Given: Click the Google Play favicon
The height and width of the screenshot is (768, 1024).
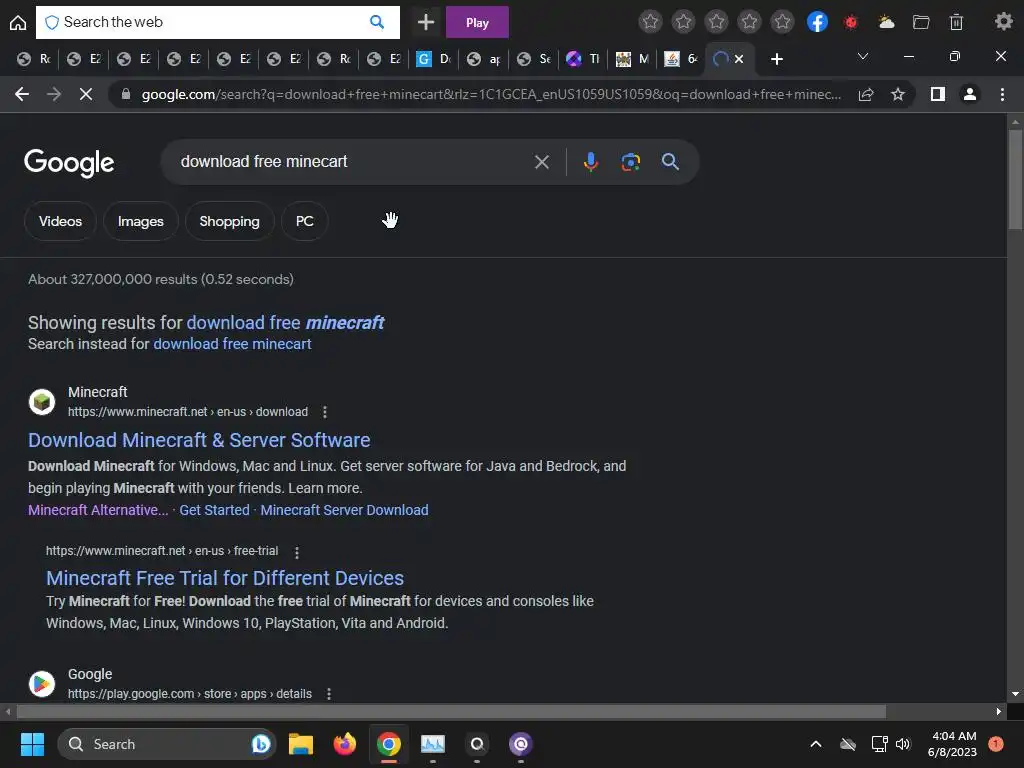Looking at the screenshot, I should click(42, 684).
